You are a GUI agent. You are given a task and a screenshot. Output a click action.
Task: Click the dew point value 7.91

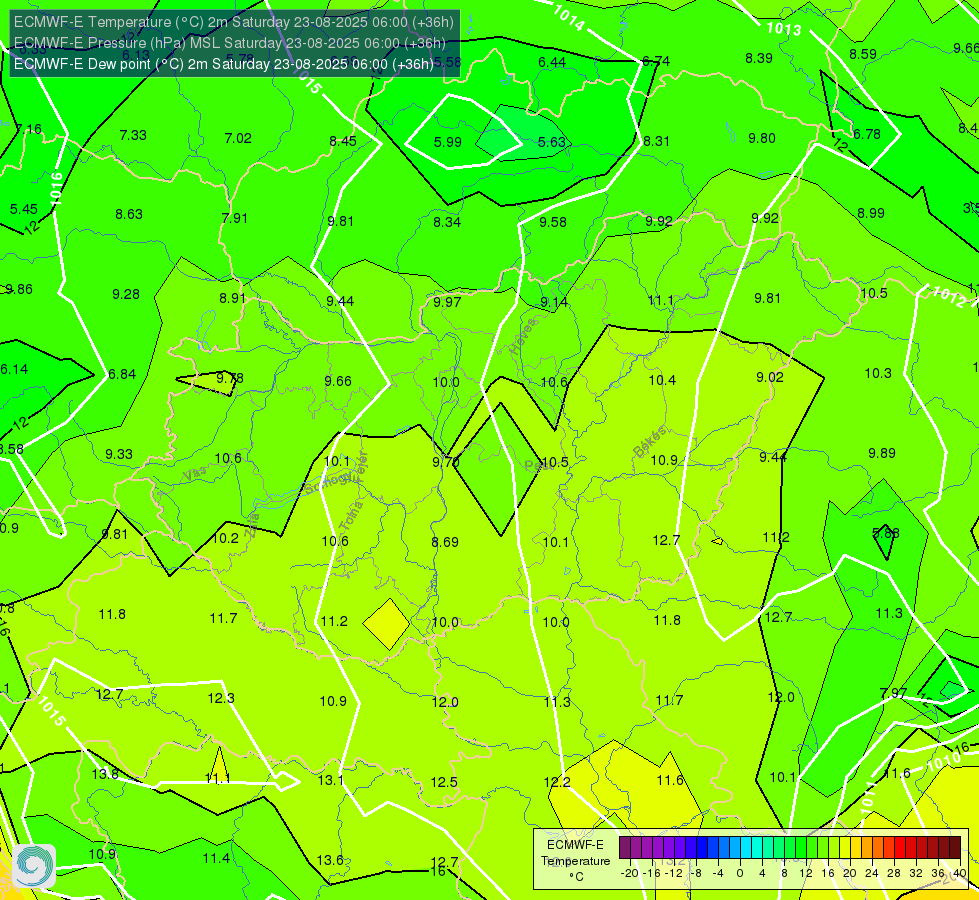(x=234, y=218)
